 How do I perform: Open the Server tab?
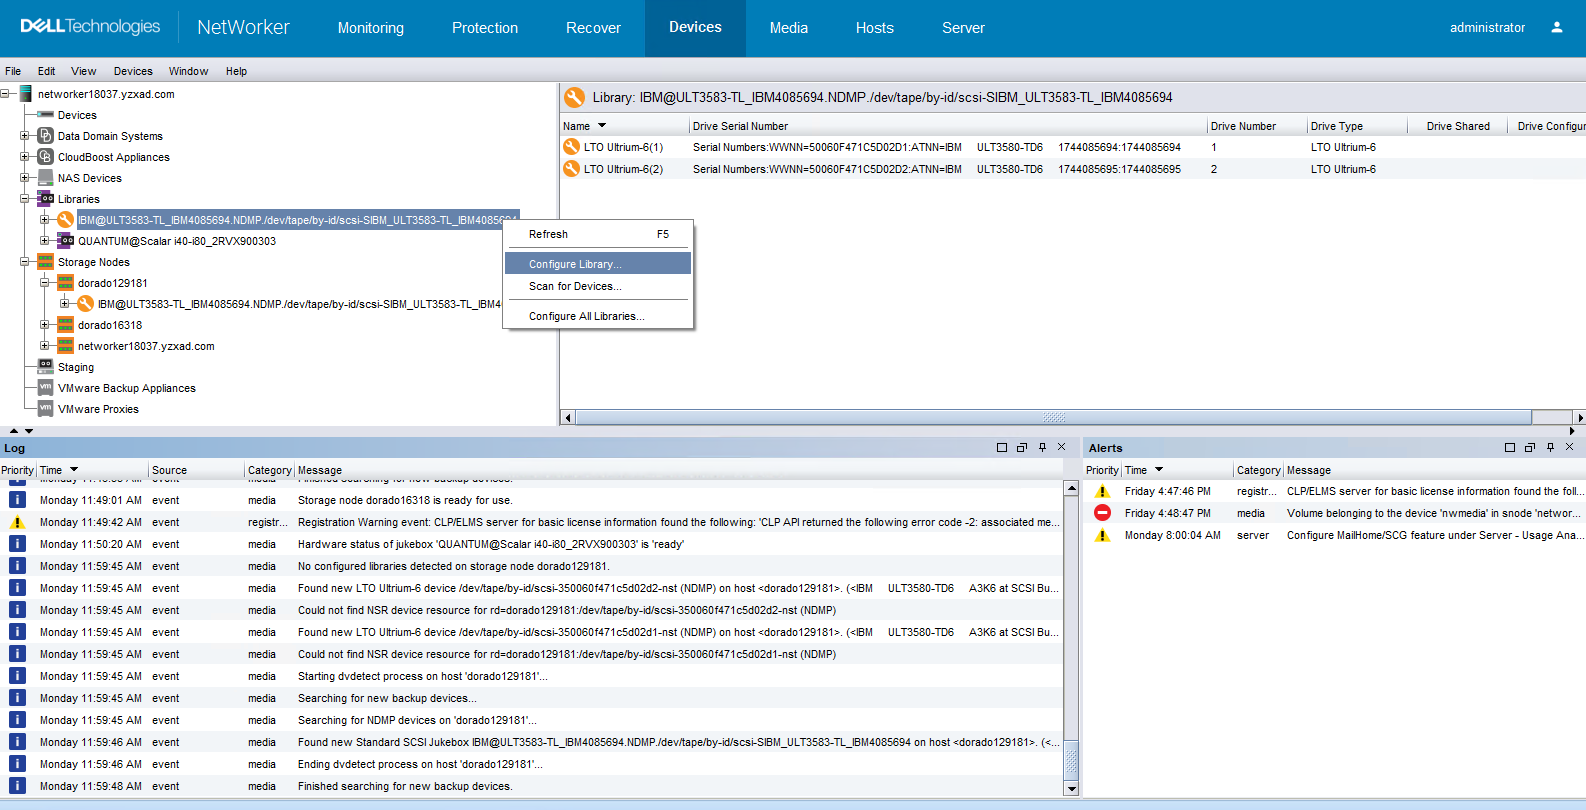[963, 28]
